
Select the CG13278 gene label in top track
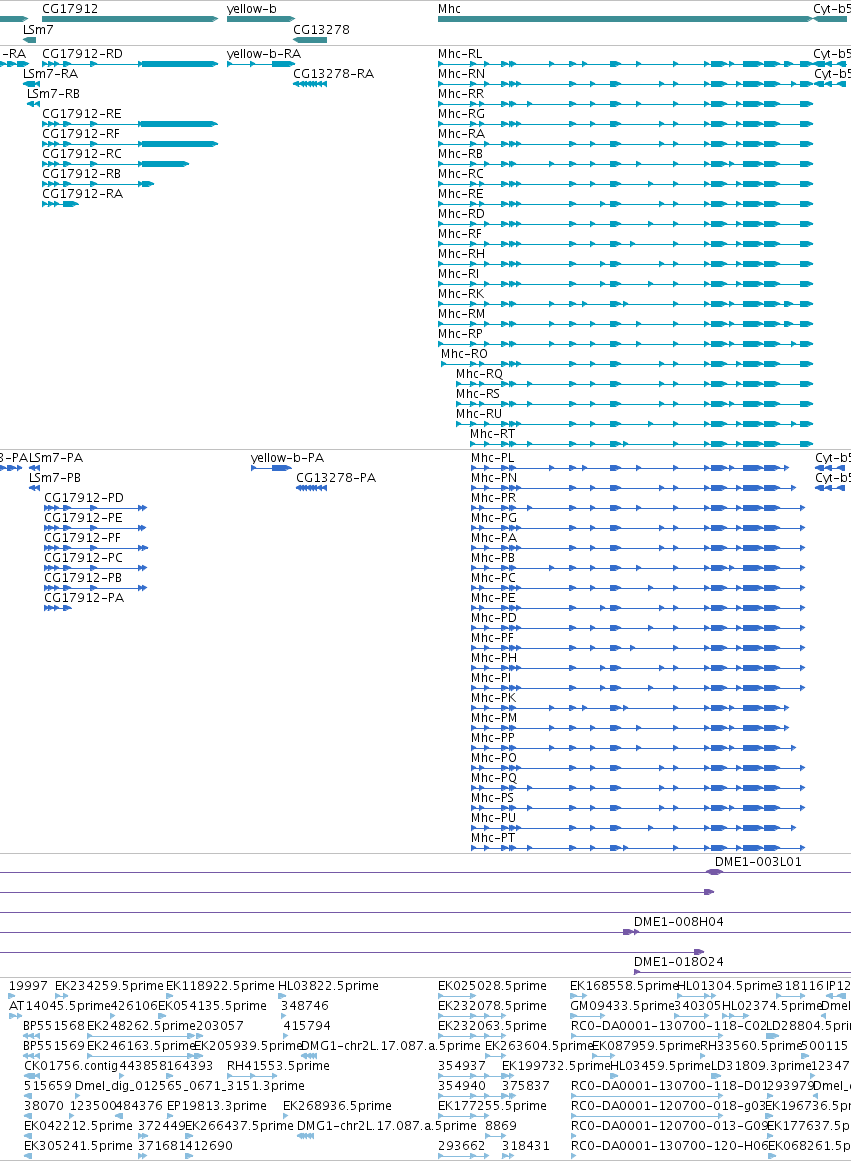coord(321,30)
